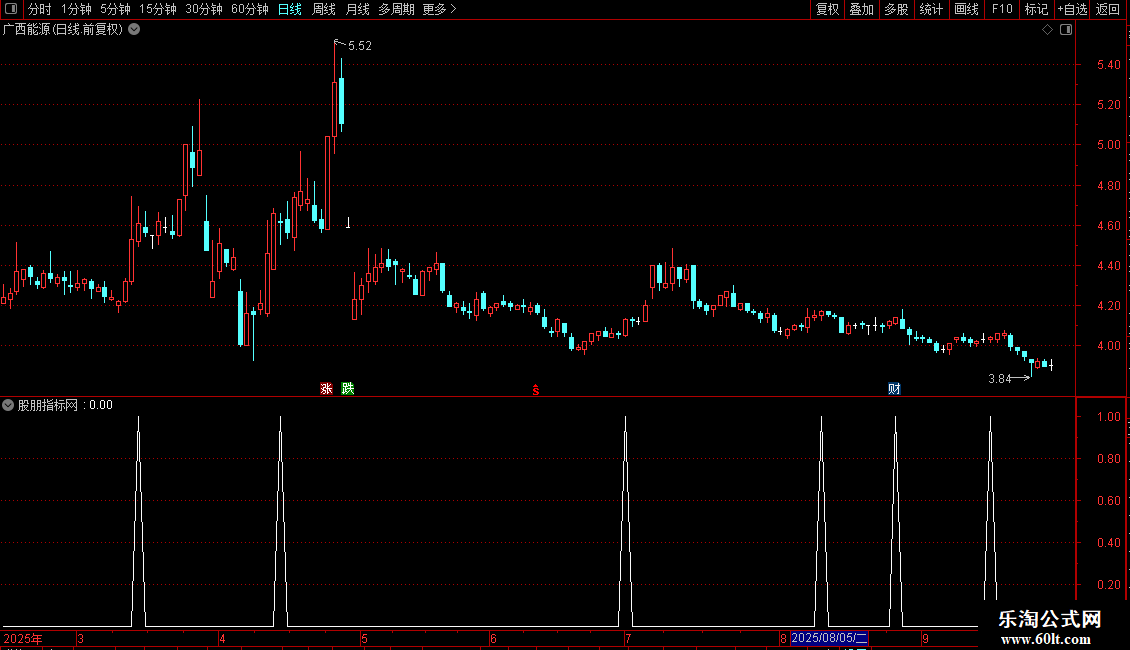The width and height of the screenshot is (1130, 650).
Task: Switch to 60分钟 period
Action: pyautogui.click(x=250, y=9)
